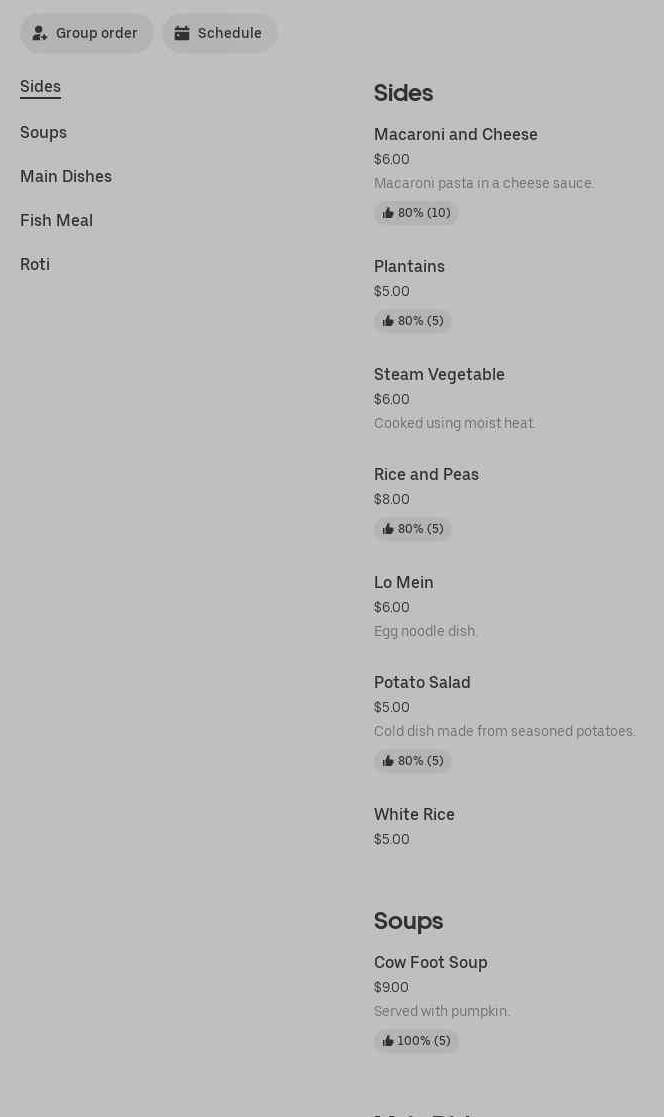
Task: Select the Steam Vegetable menu item
Action: [x=439, y=375]
